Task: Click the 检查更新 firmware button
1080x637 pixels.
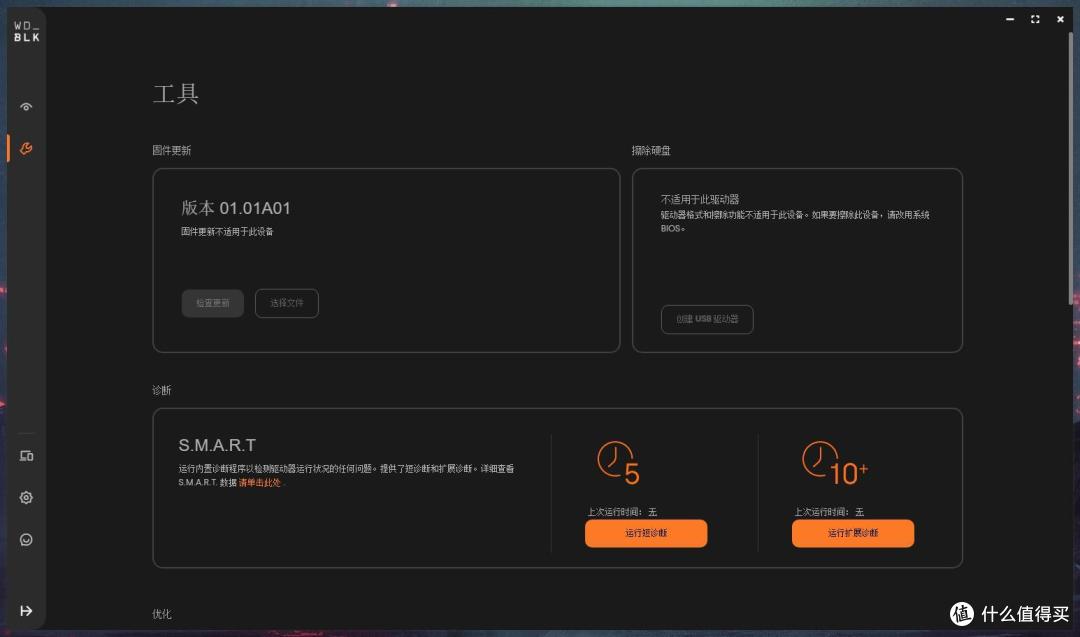Action: 213,303
